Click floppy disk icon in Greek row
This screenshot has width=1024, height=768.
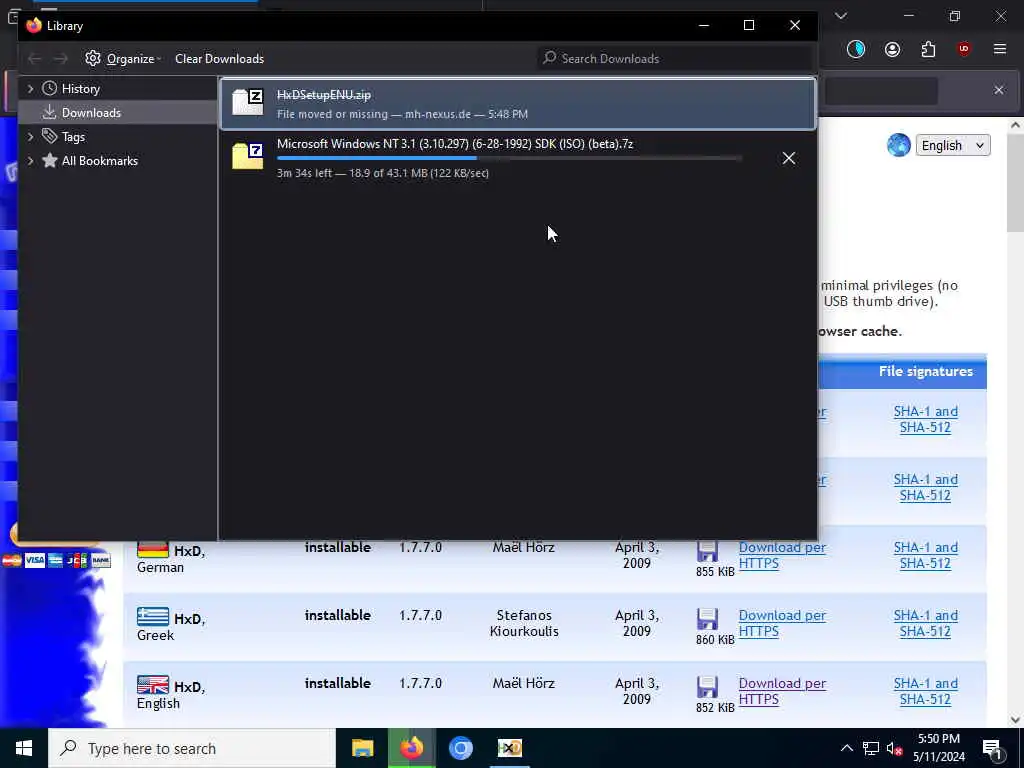pos(707,619)
